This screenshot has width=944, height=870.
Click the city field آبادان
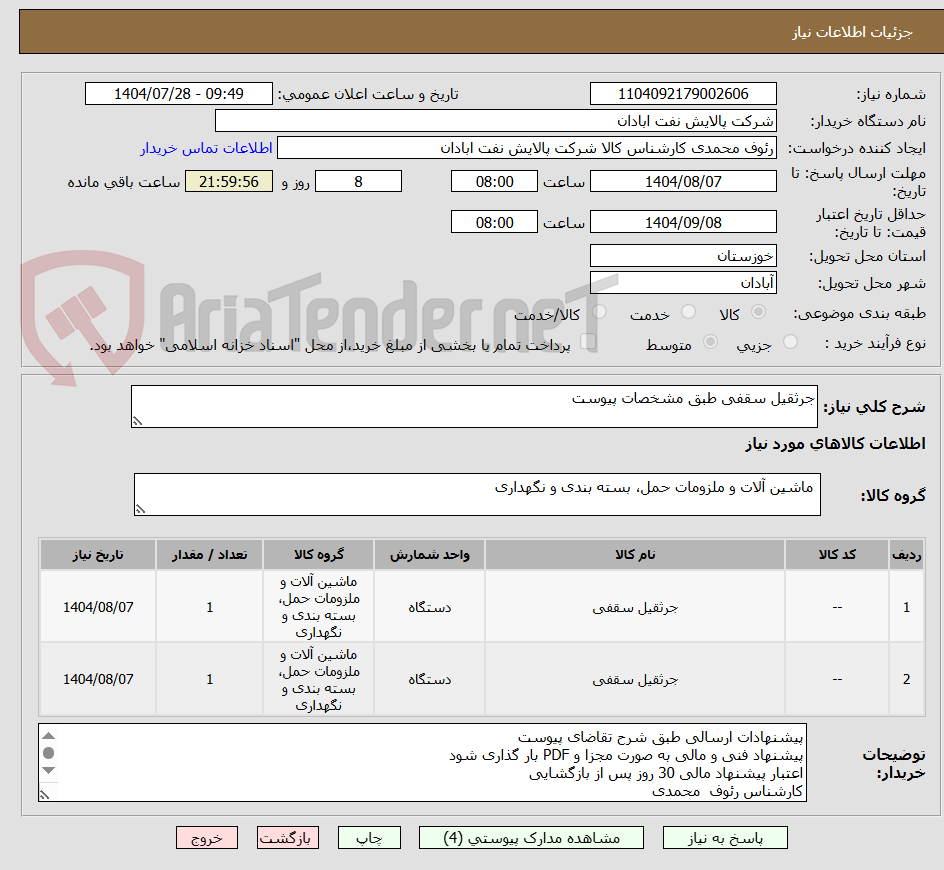point(683,283)
